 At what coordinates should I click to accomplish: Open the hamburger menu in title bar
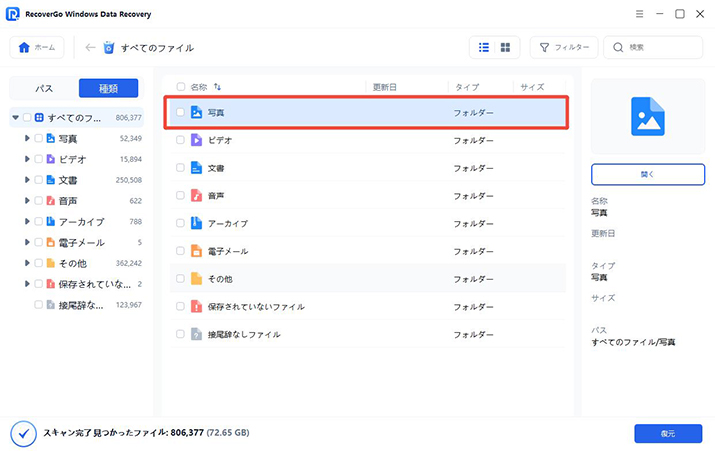(639, 14)
